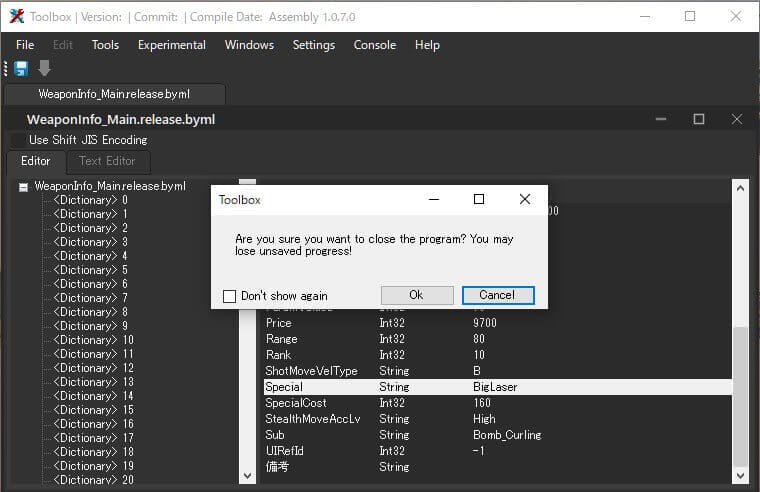Select tree node Dictionary 0
Screen dimensions: 760x492
tap(91, 200)
